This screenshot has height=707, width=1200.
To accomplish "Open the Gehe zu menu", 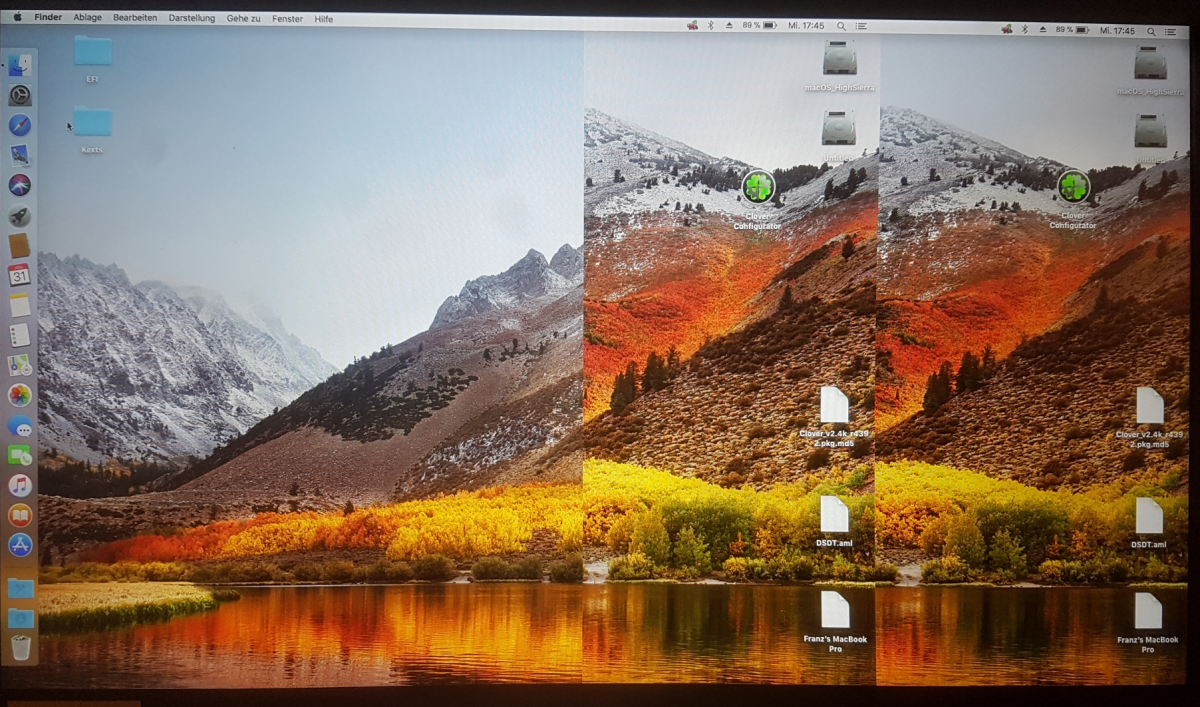I will [244, 18].
